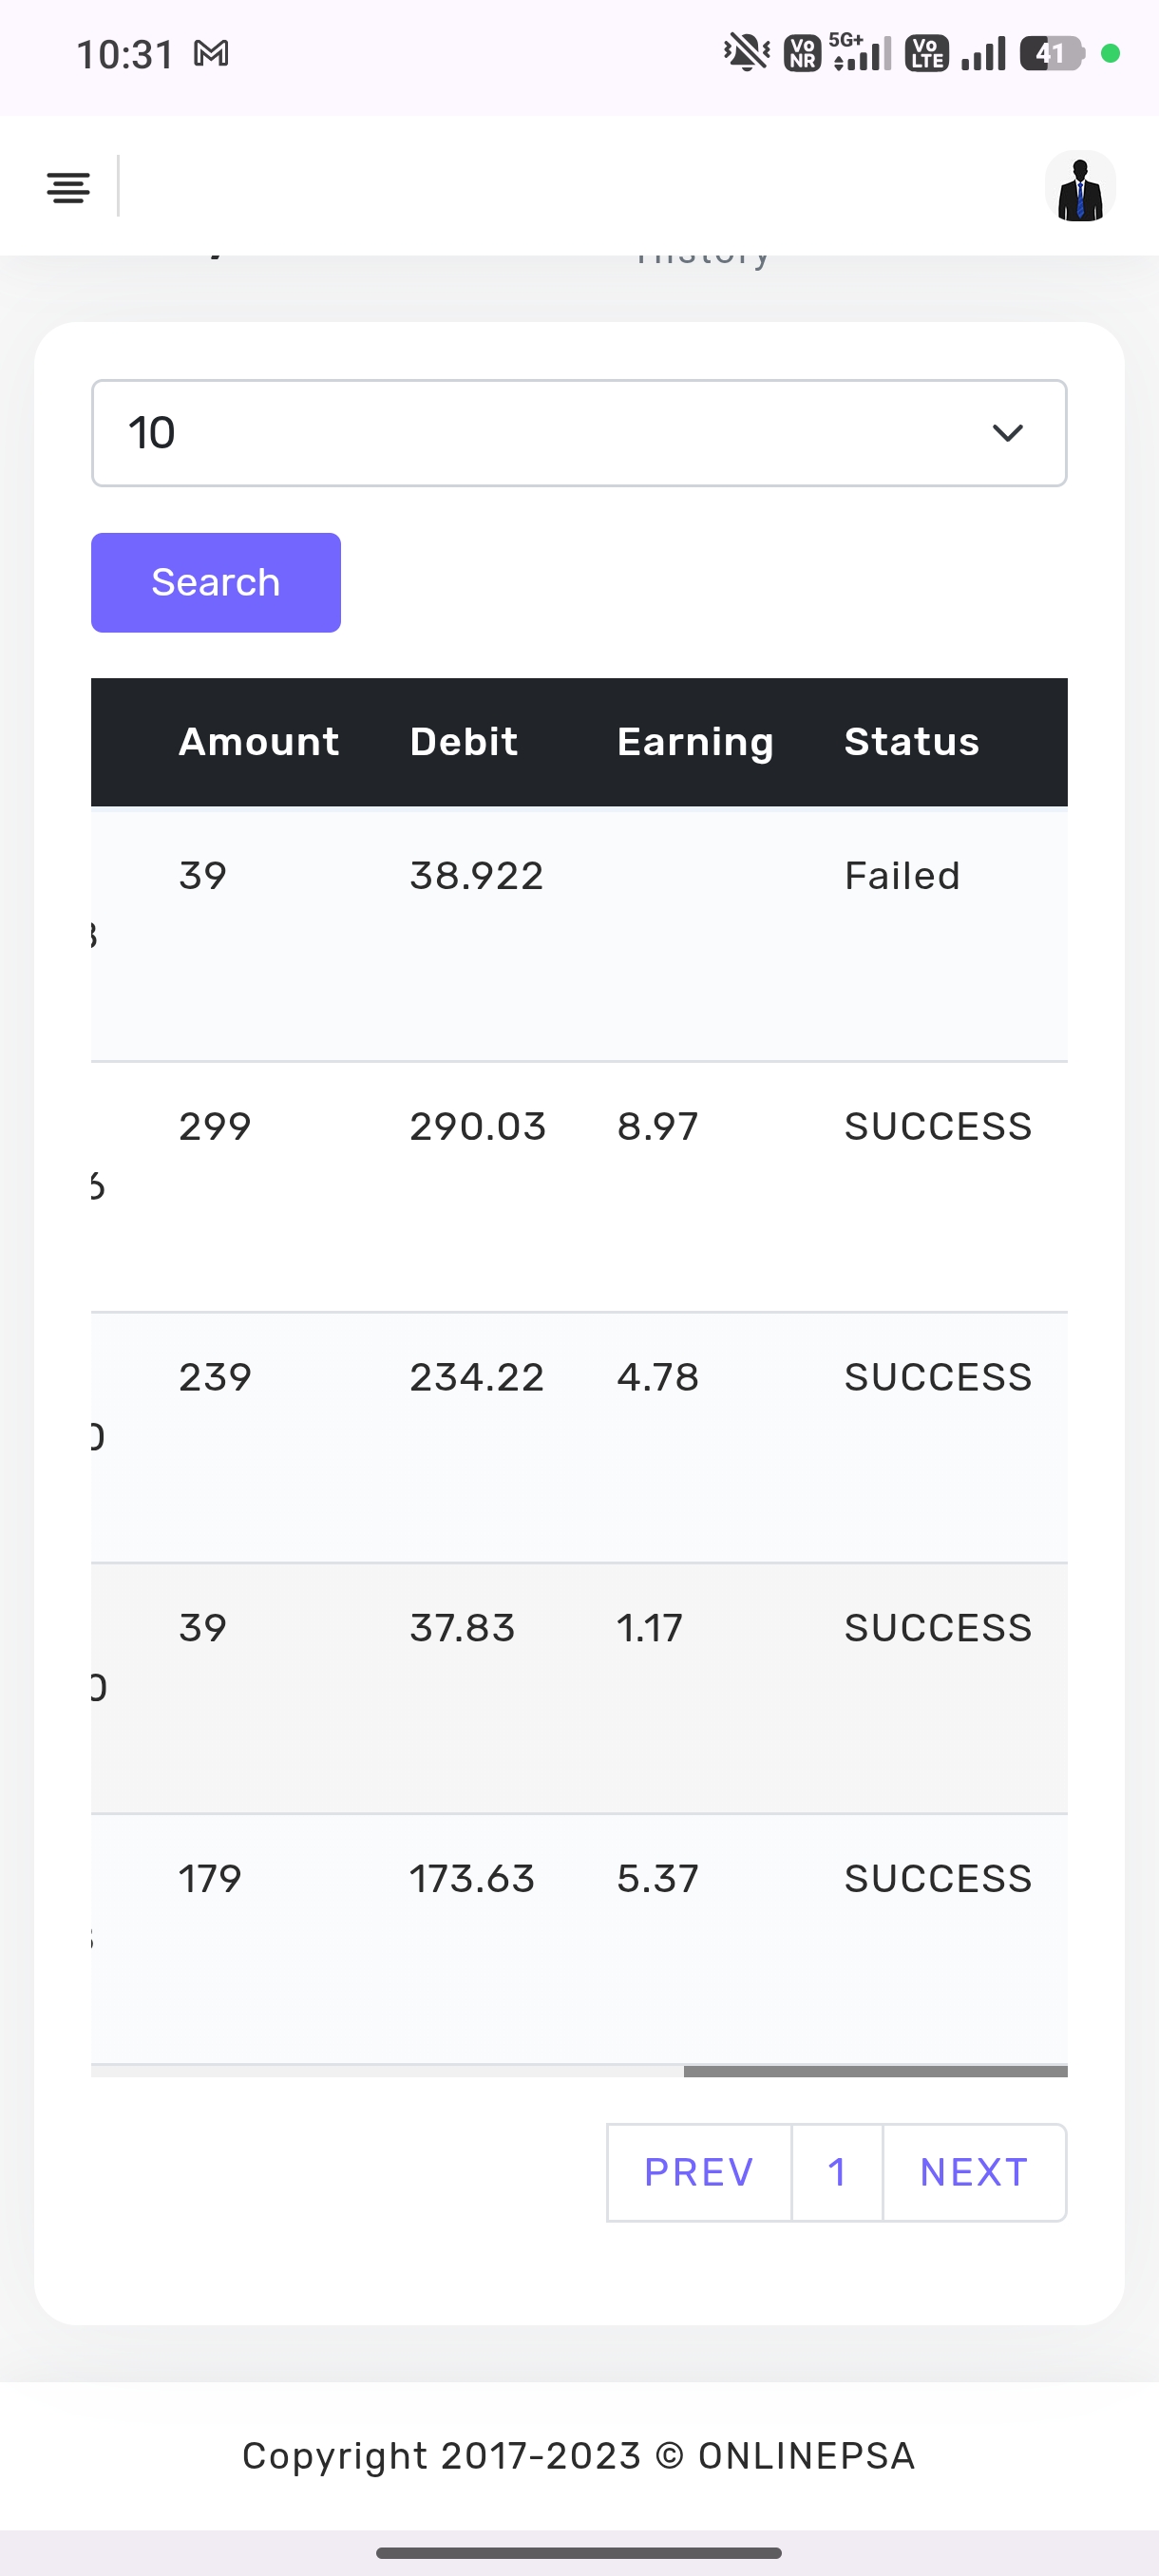
Task: Tap the VoLTE signal icon
Action: (x=927, y=53)
